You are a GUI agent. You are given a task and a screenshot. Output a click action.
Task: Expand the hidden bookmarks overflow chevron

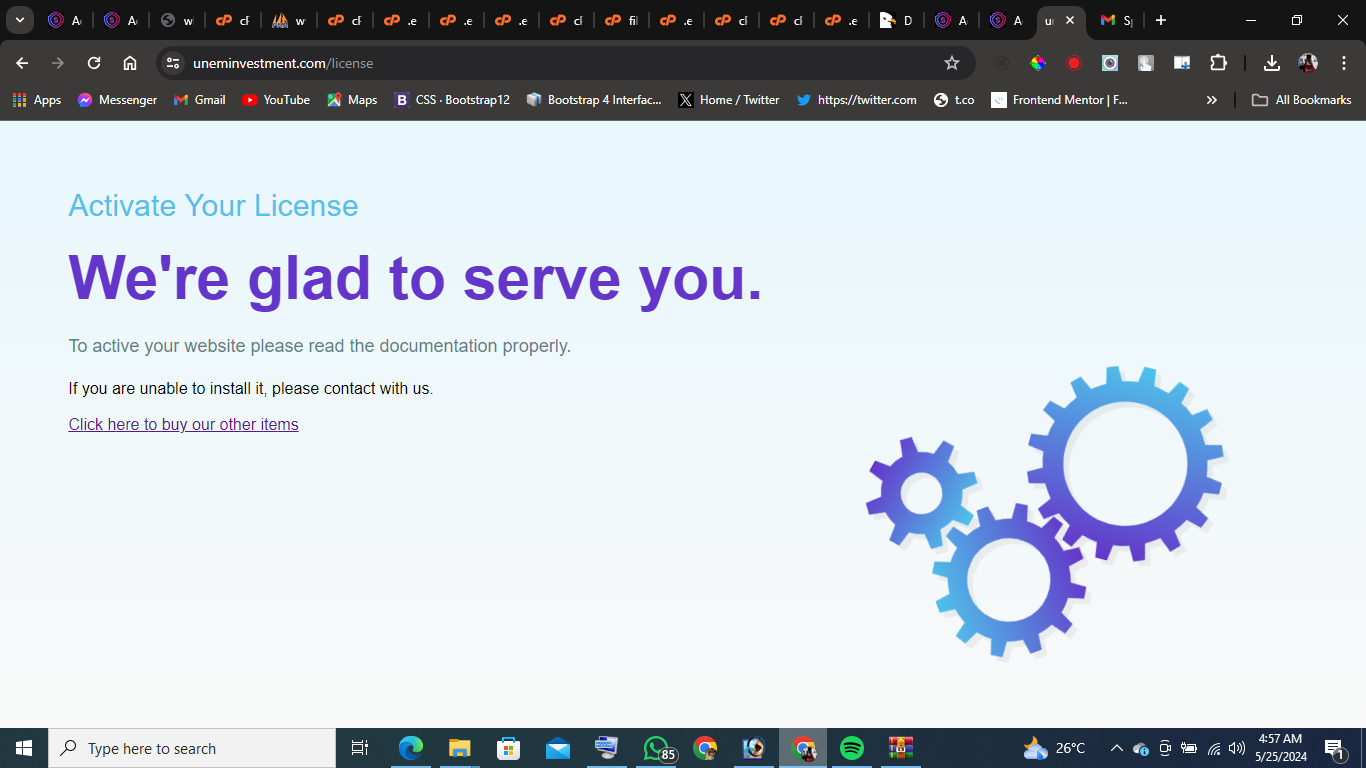1212,100
